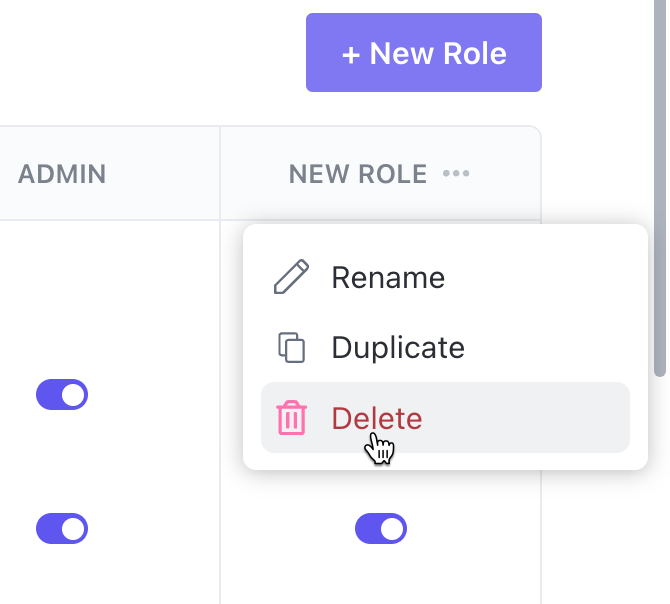Screen dimensions: 670x604
Task: Click the Duplicate text label
Action: (398, 348)
